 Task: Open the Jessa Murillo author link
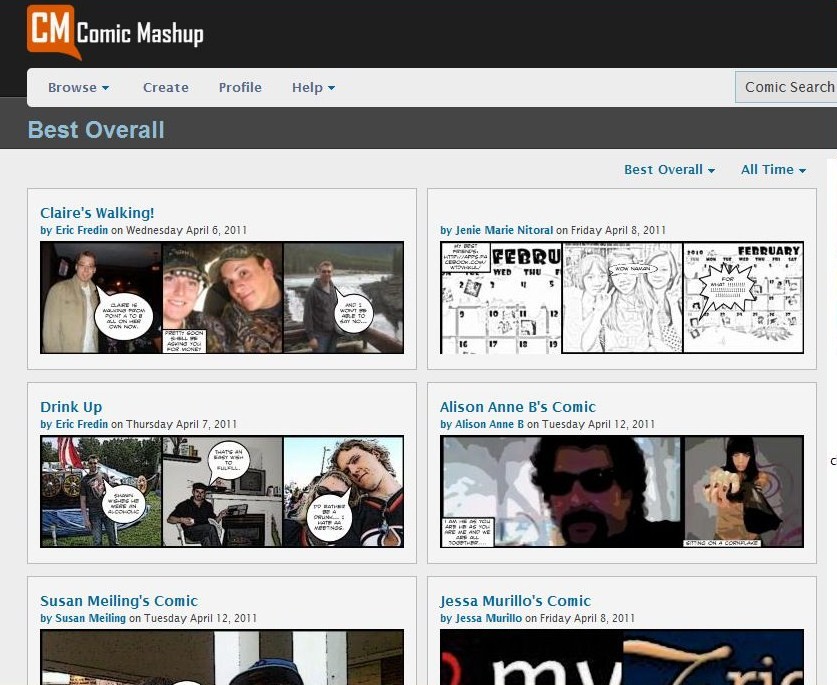[488, 618]
